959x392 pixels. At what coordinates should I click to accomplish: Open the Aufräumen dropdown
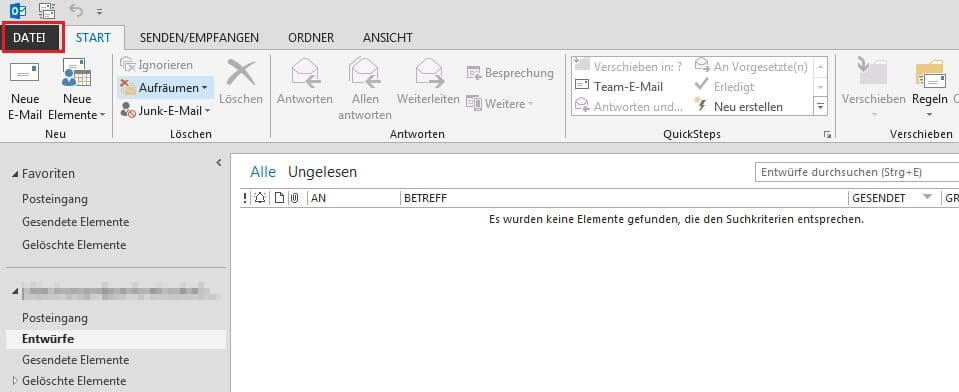click(165, 88)
